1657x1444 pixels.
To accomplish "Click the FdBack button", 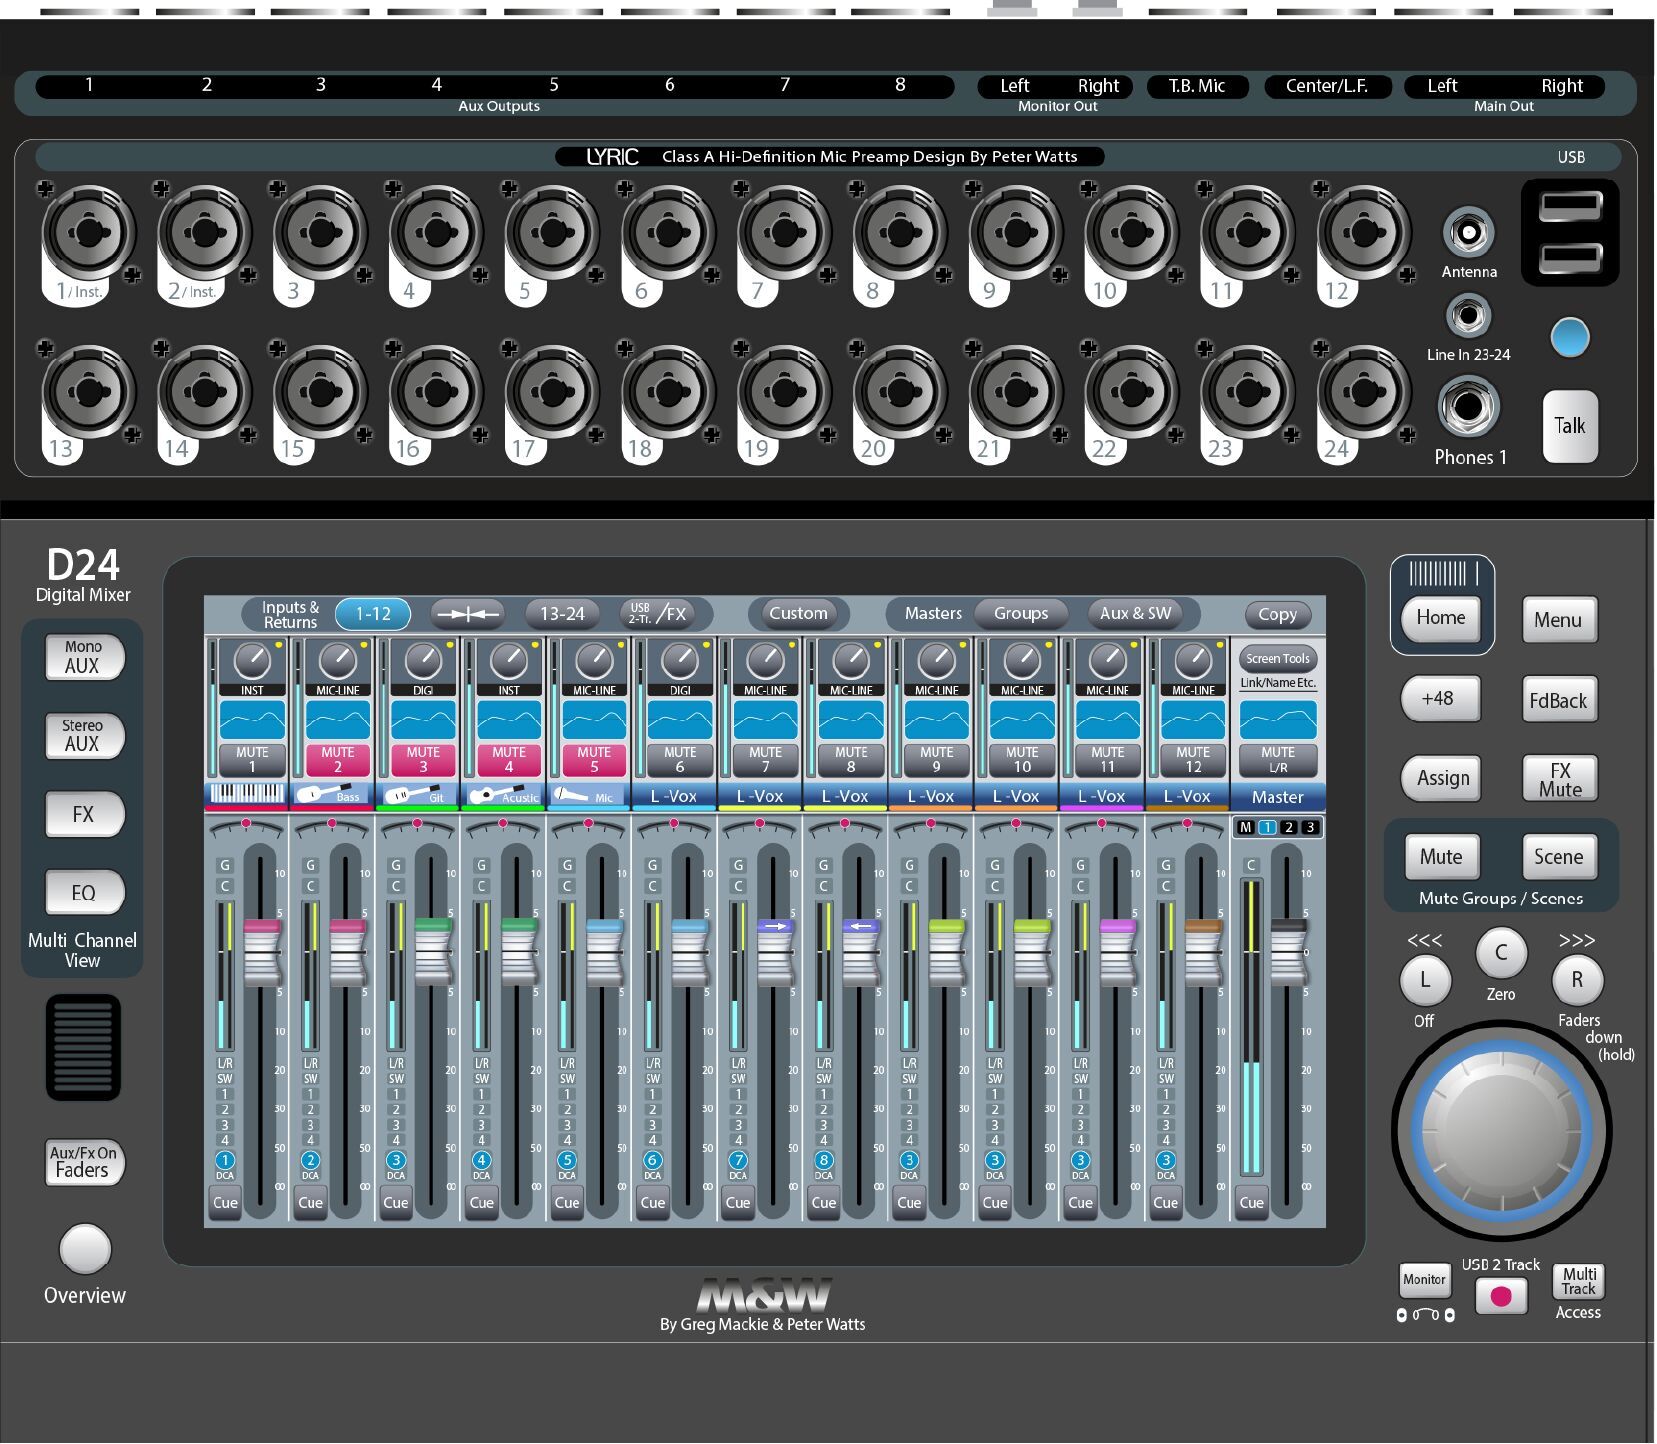I will [1558, 700].
